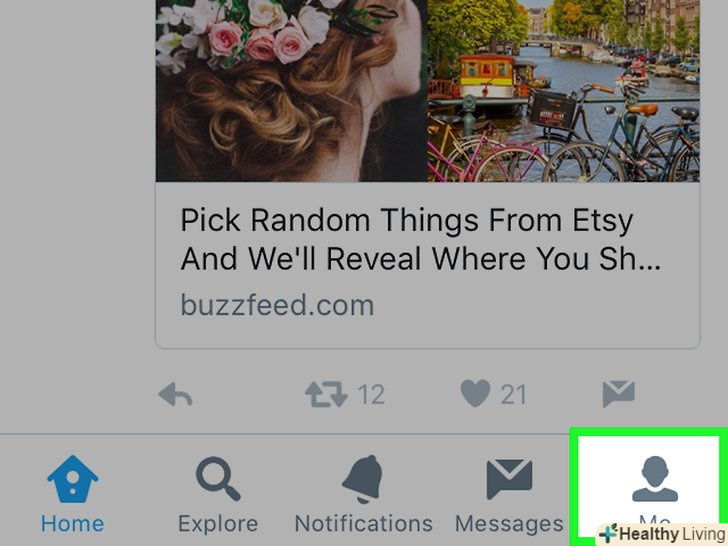Click the Healthy Living watermark logo
The width and height of the screenshot is (728, 546).
pos(663,533)
